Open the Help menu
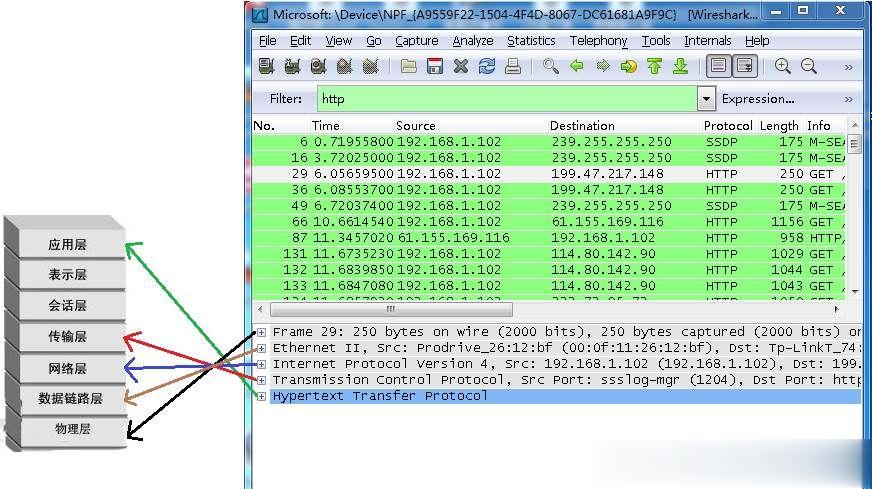The width and height of the screenshot is (872, 489). (757, 41)
